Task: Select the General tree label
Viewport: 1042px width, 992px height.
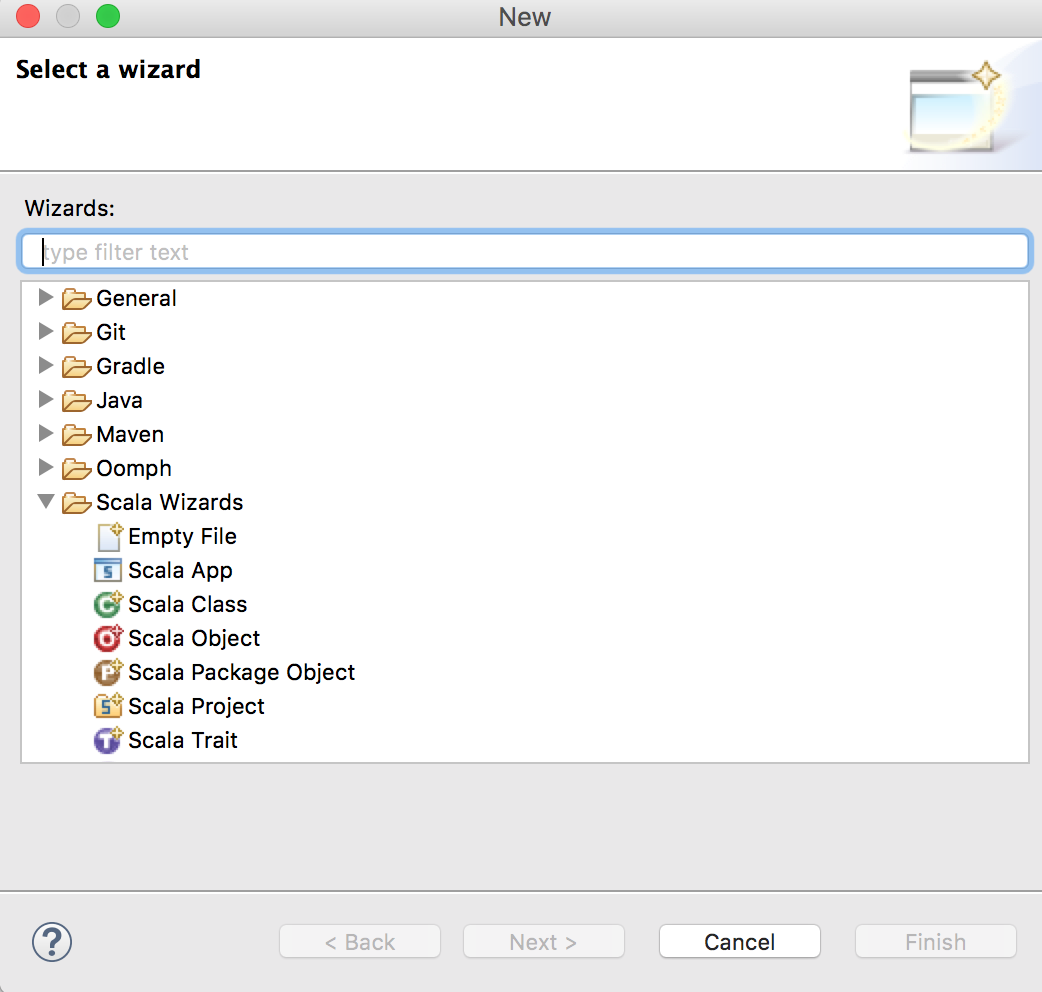Action: (136, 299)
